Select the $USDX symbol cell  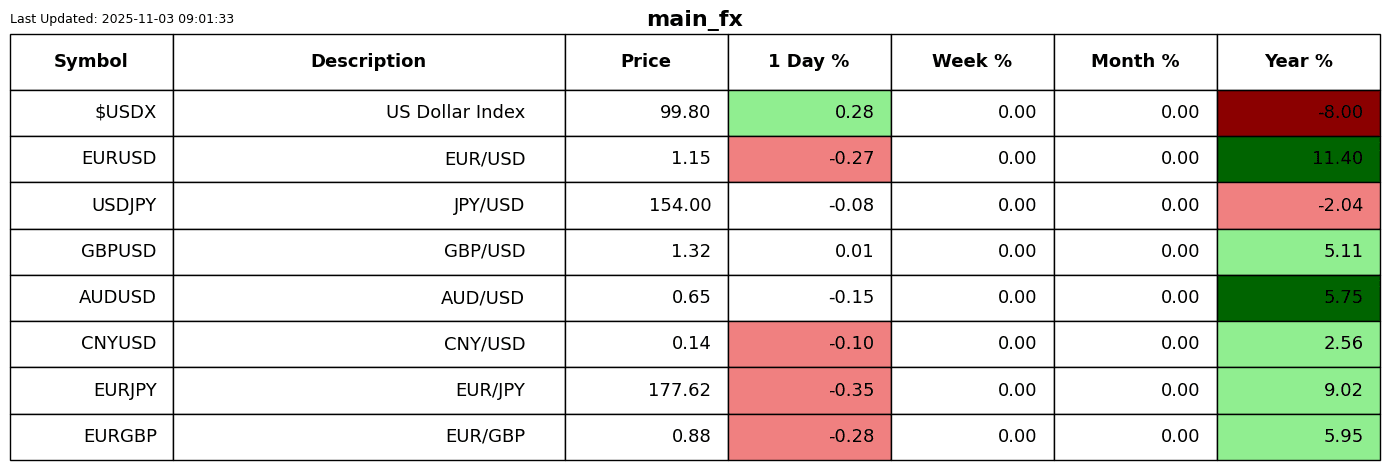click(125, 113)
